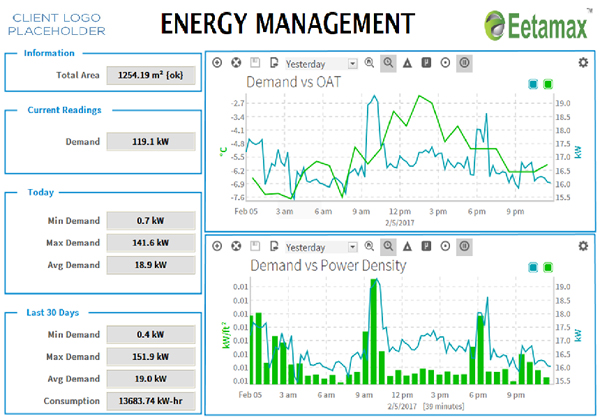The image size is (600, 420).
Task: Click the bookmark square icon on Demand vs Power Density
Action: (x=426, y=246)
